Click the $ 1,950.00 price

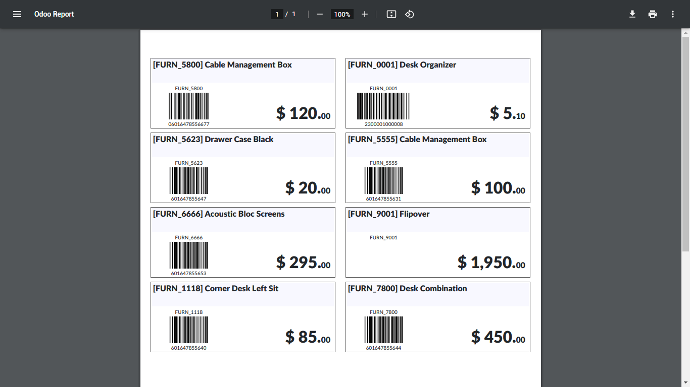491,262
